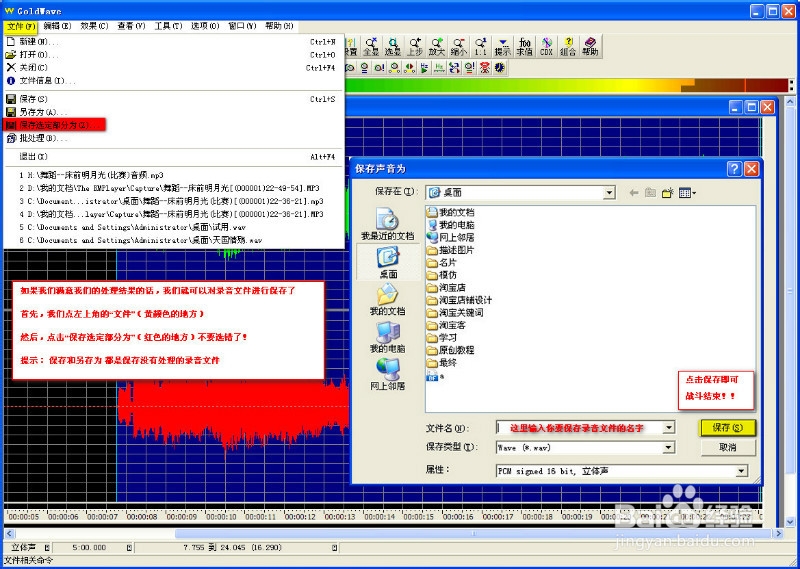Choose 批处理 in the file menu
This screenshot has height=569, width=800.
click(x=173, y=138)
